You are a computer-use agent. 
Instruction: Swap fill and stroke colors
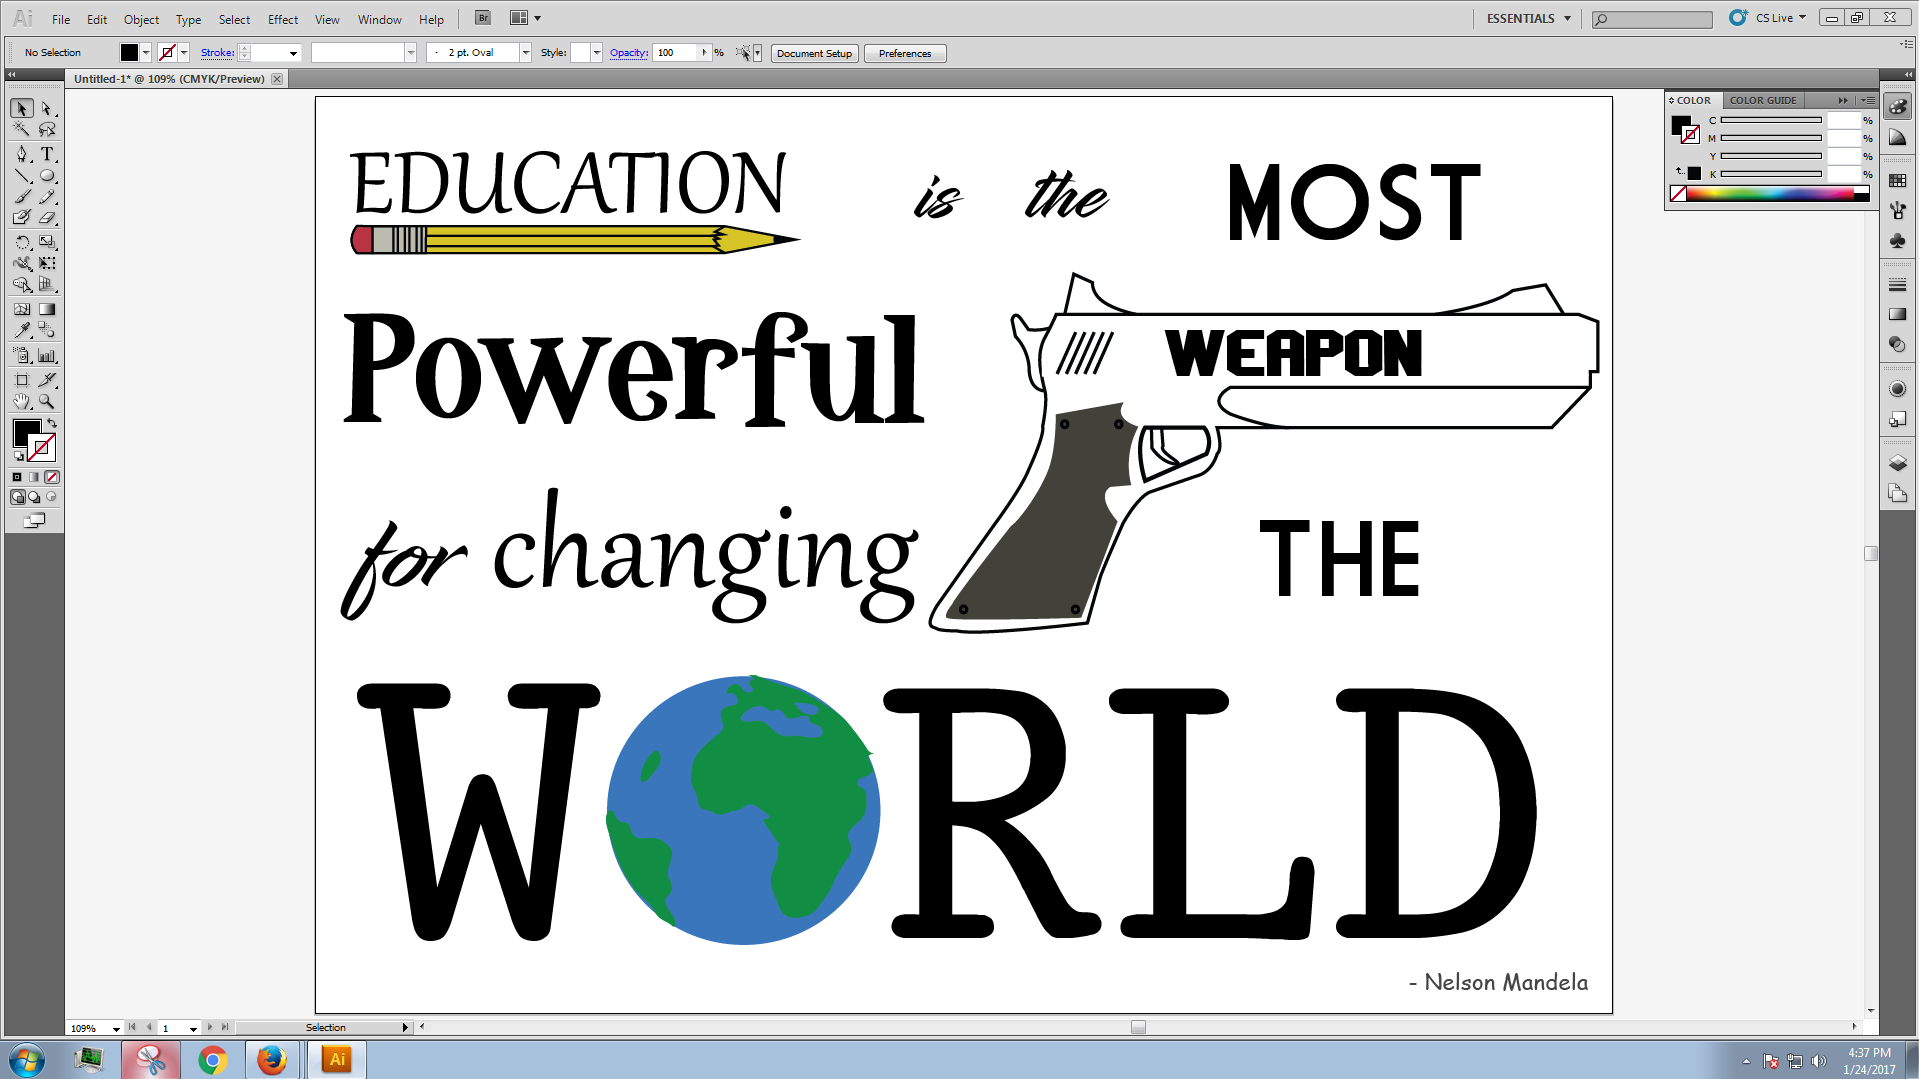point(52,424)
